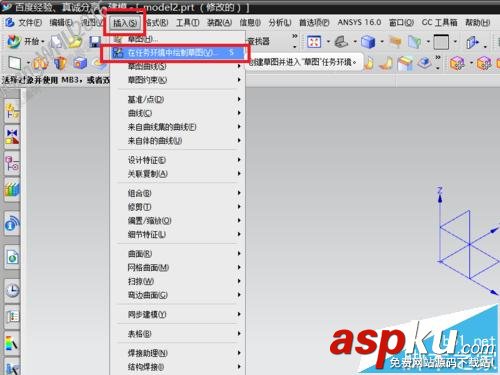The width and height of the screenshot is (500, 375).
Task: Click the layer box icon with arrow
Action: pos(473,42)
